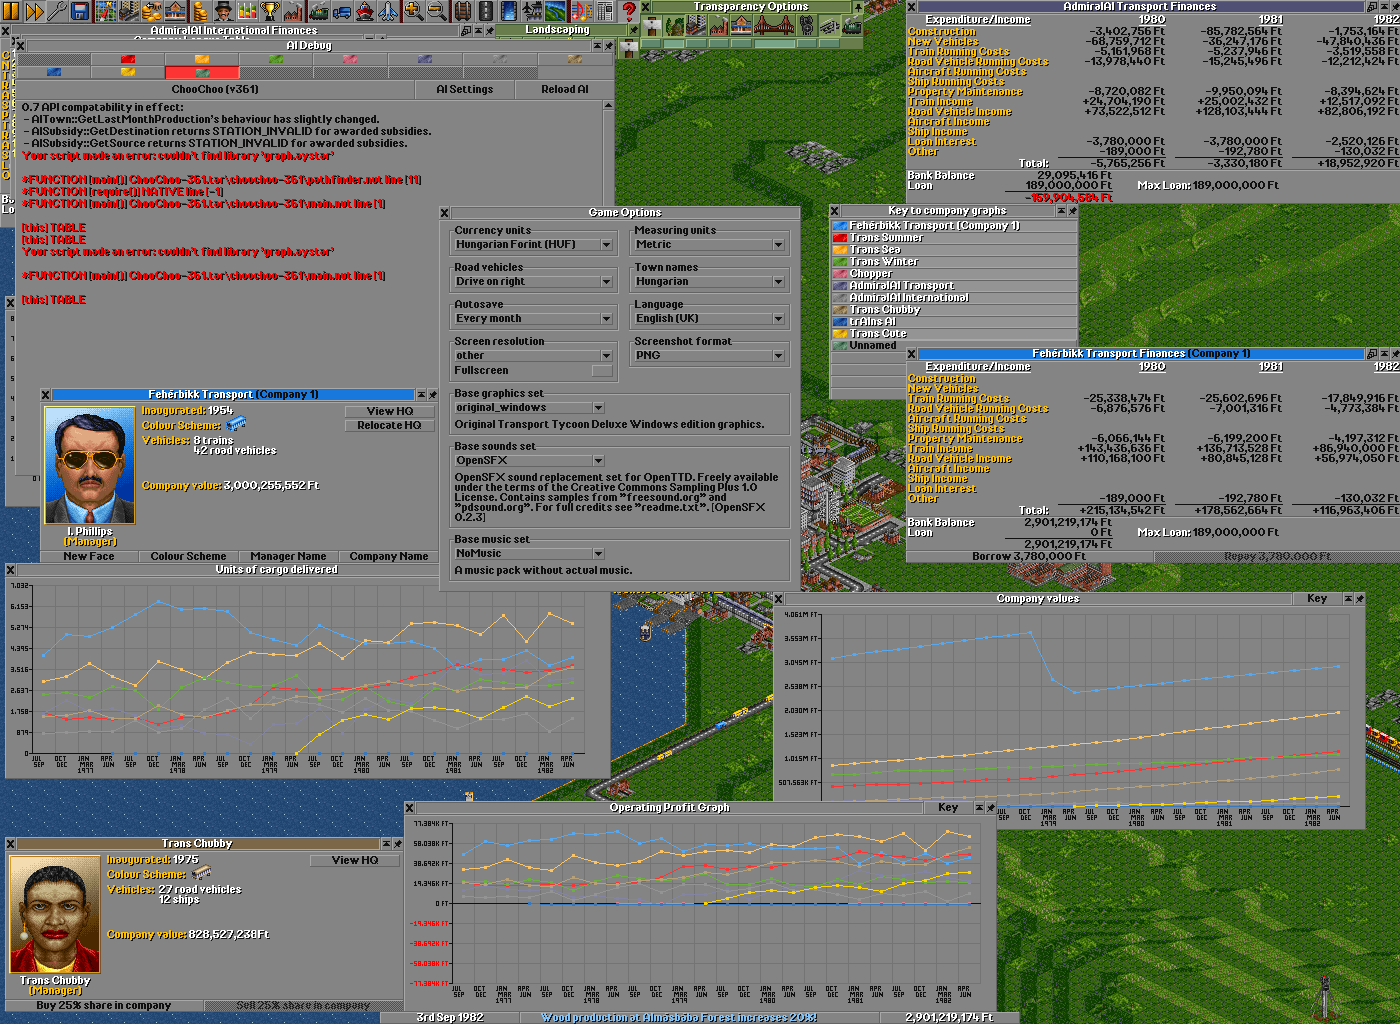
Task: Select the road construction toolbar icon
Action: pyautogui.click(x=485, y=11)
